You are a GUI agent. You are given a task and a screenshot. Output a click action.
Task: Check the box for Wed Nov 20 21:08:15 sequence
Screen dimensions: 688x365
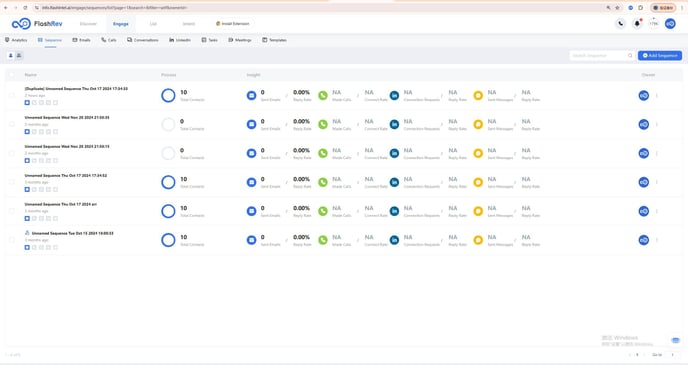click(x=12, y=153)
